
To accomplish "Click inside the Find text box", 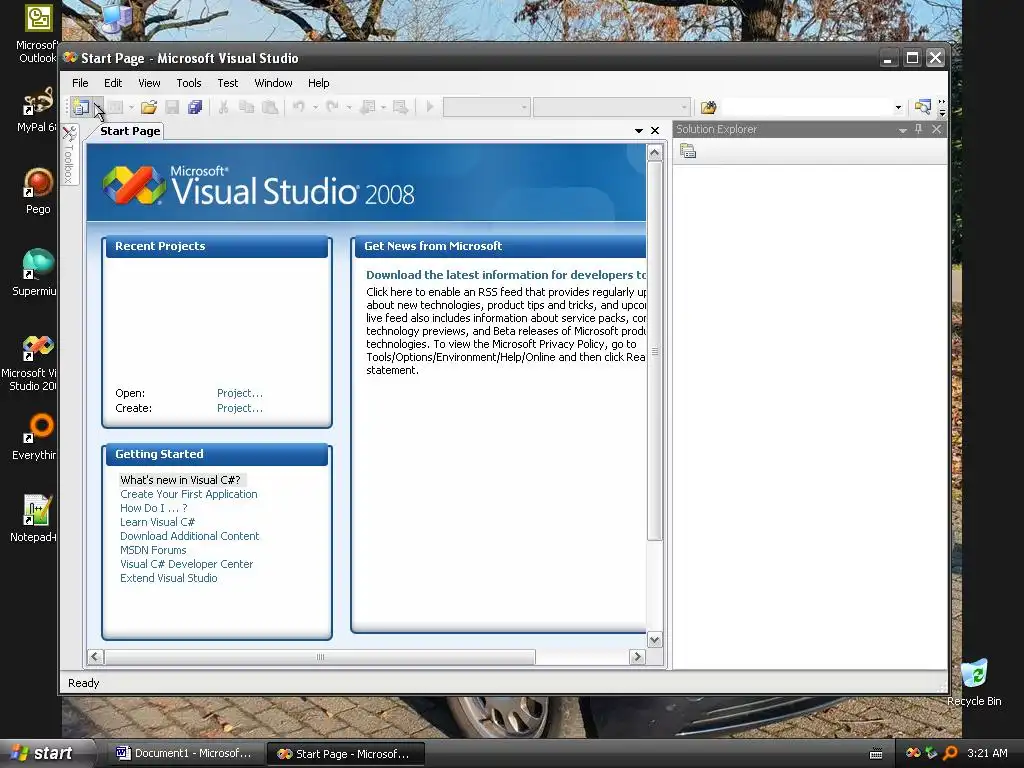I will click(807, 106).
